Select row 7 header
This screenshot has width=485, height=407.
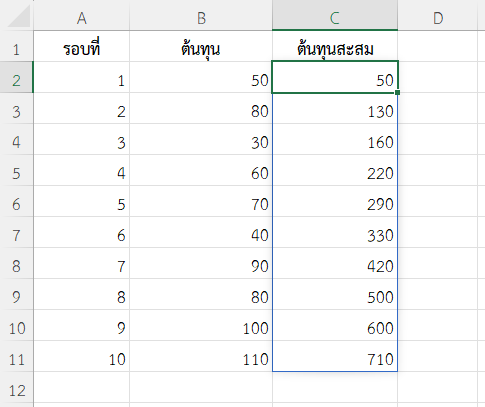[x=17, y=232]
